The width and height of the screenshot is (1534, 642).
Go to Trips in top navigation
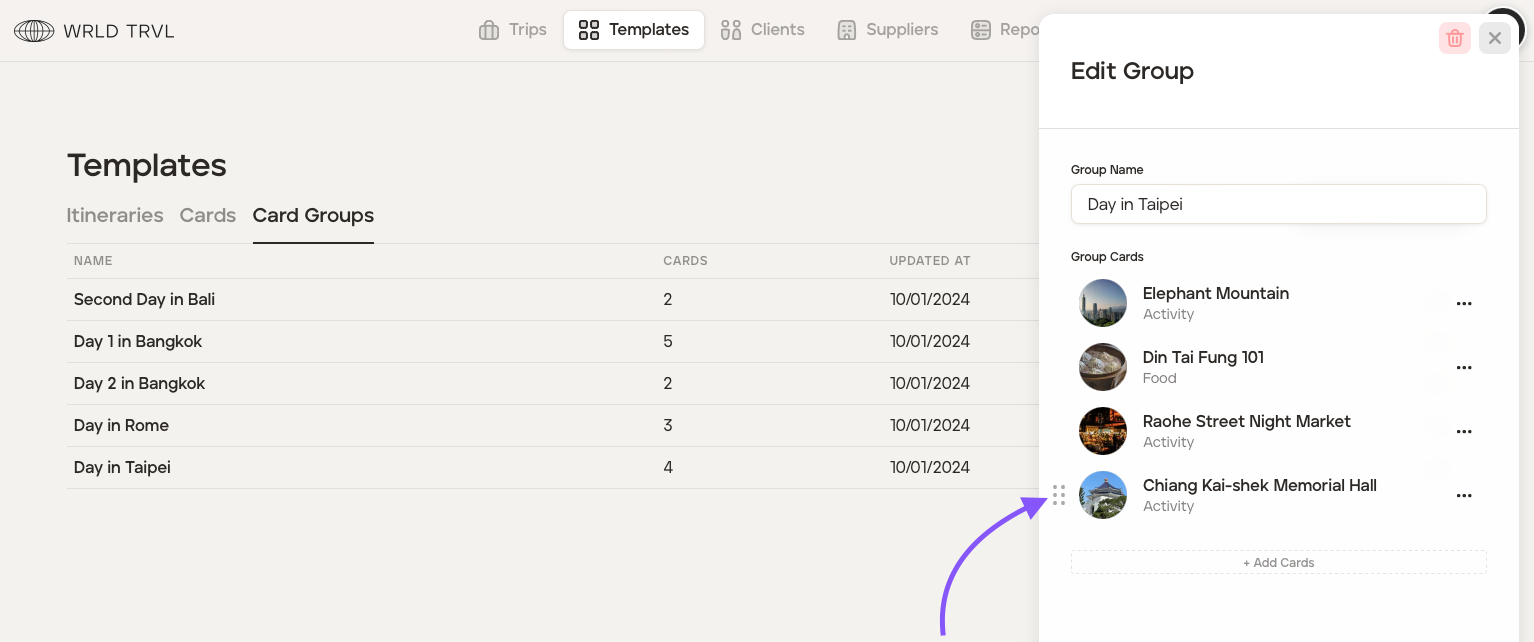point(513,30)
